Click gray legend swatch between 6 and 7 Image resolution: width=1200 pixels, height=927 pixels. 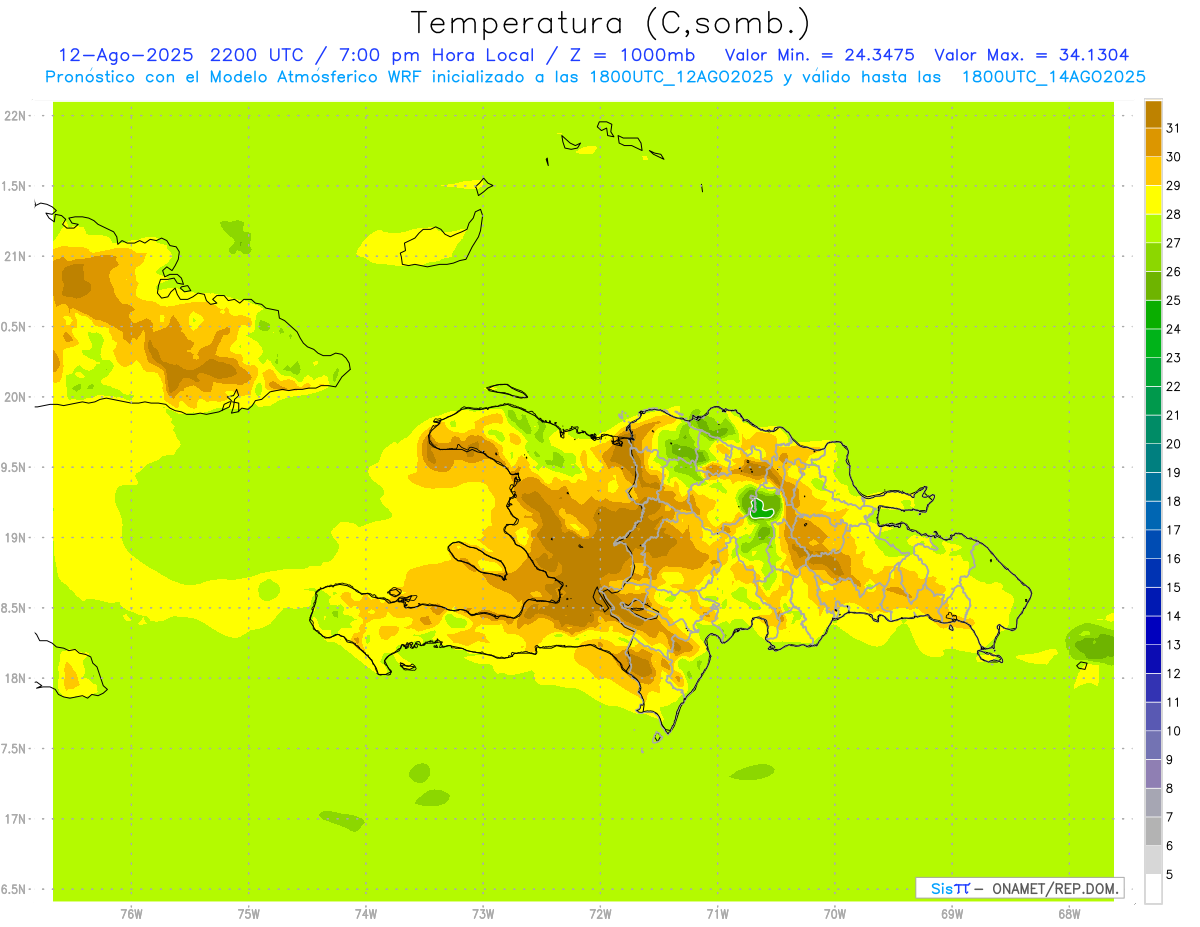[1153, 831]
